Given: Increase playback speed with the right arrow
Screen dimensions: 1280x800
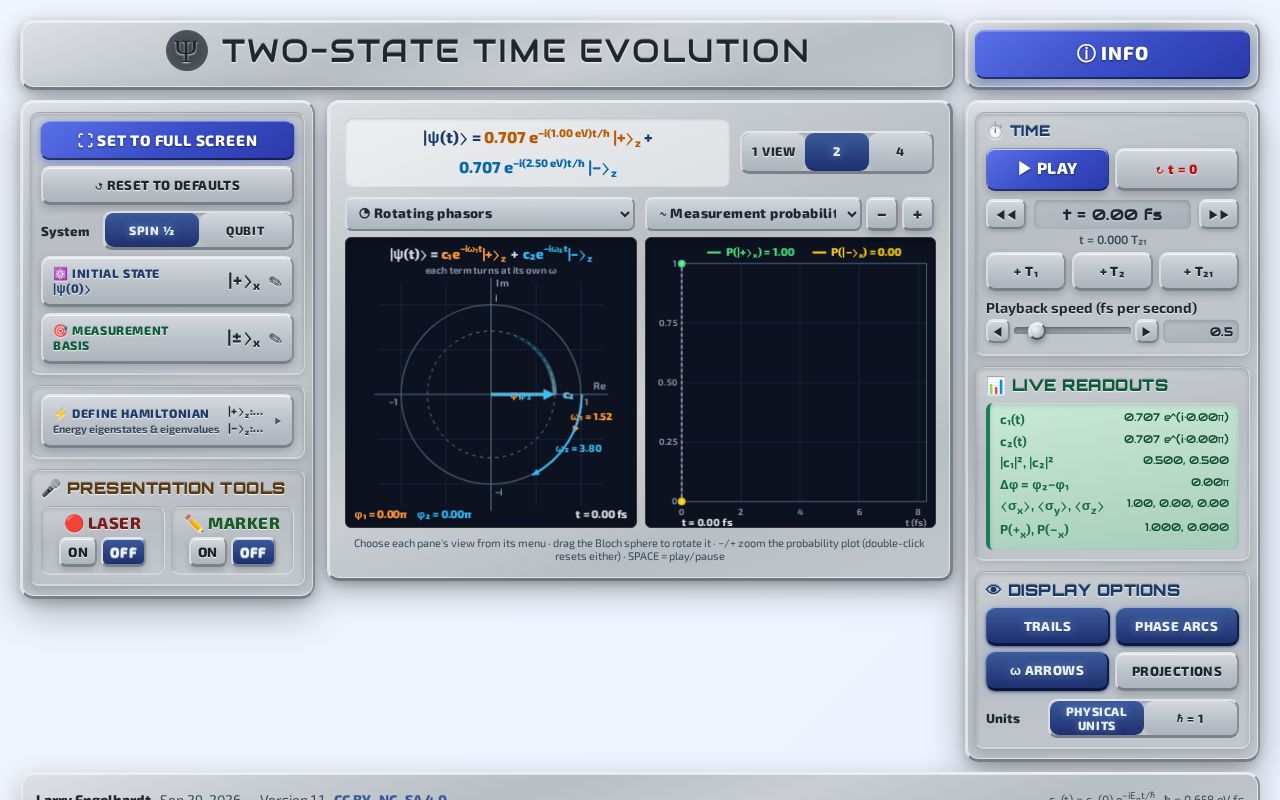Looking at the screenshot, I should pyautogui.click(x=1147, y=331).
